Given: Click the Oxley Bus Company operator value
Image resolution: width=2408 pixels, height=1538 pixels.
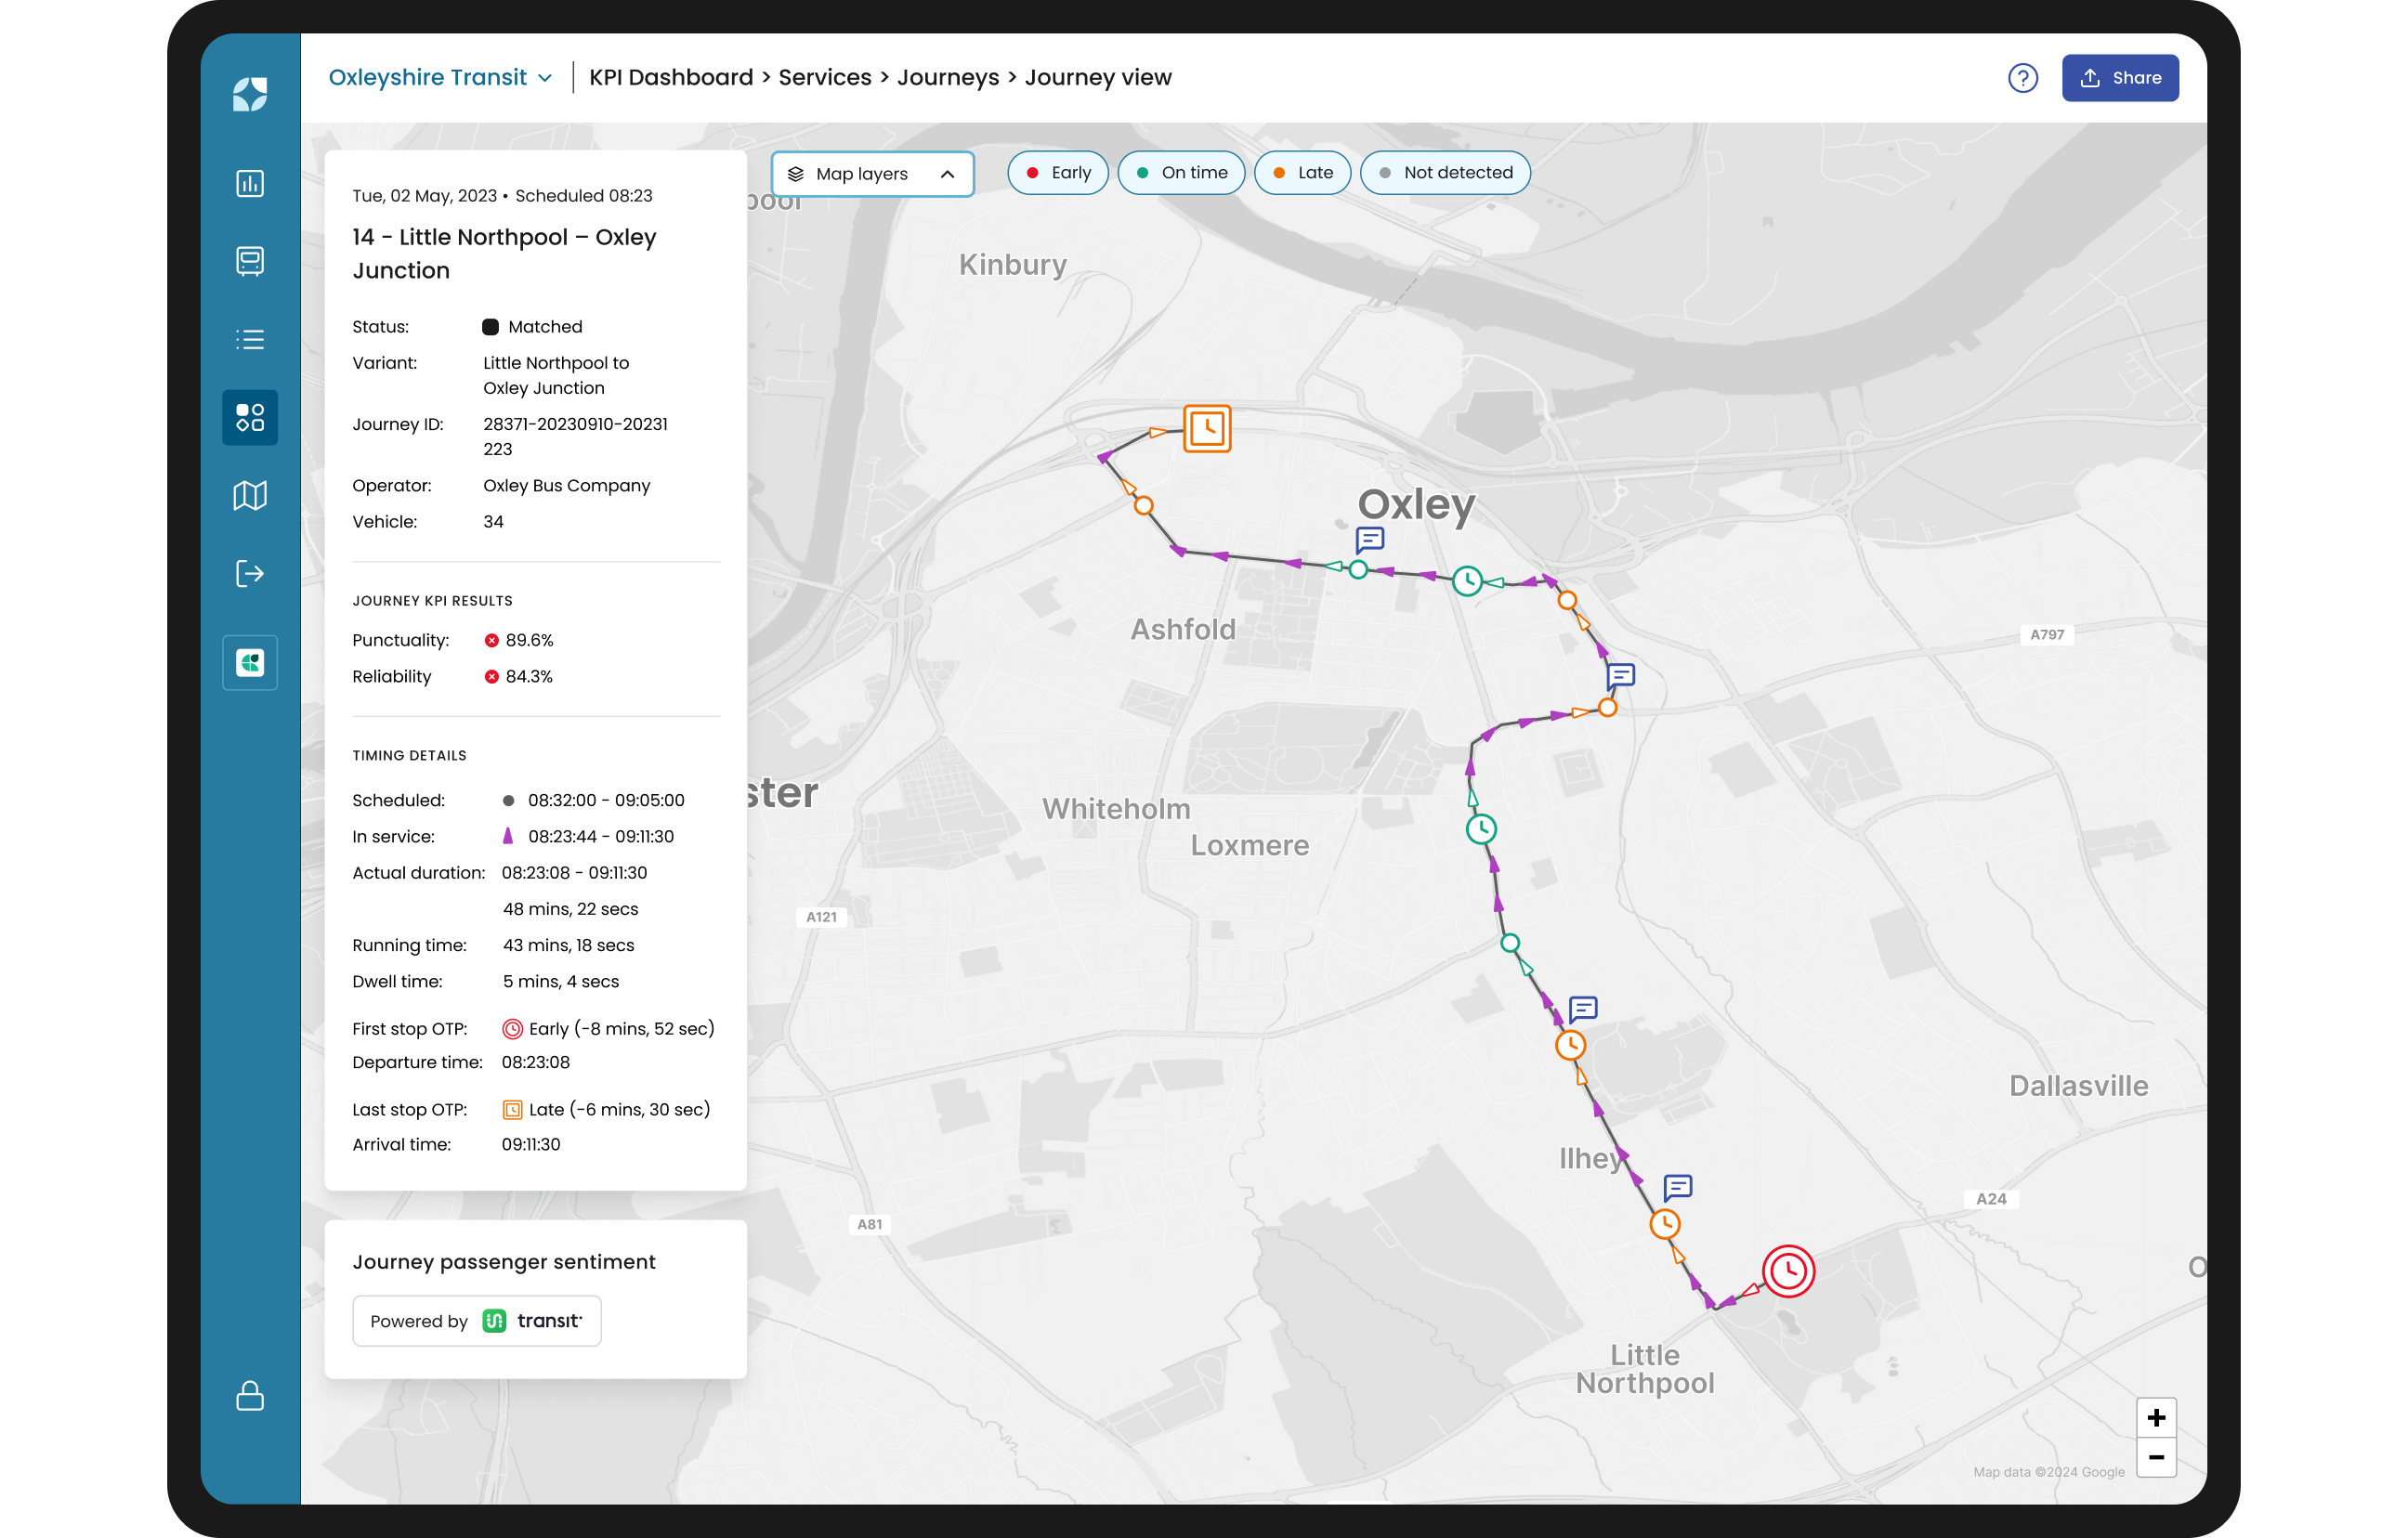Looking at the screenshot, I should click(x=567, y=485).
